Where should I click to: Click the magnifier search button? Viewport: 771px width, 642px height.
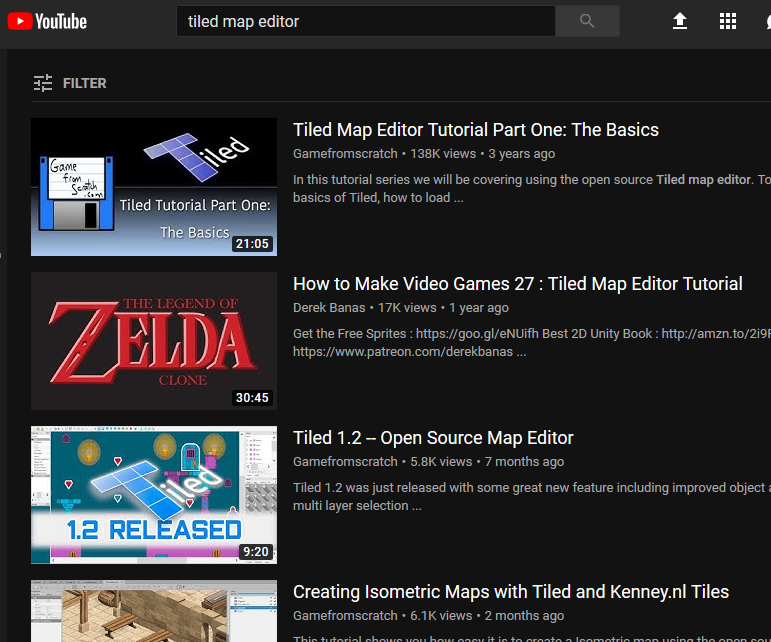(x=587, y=21)
